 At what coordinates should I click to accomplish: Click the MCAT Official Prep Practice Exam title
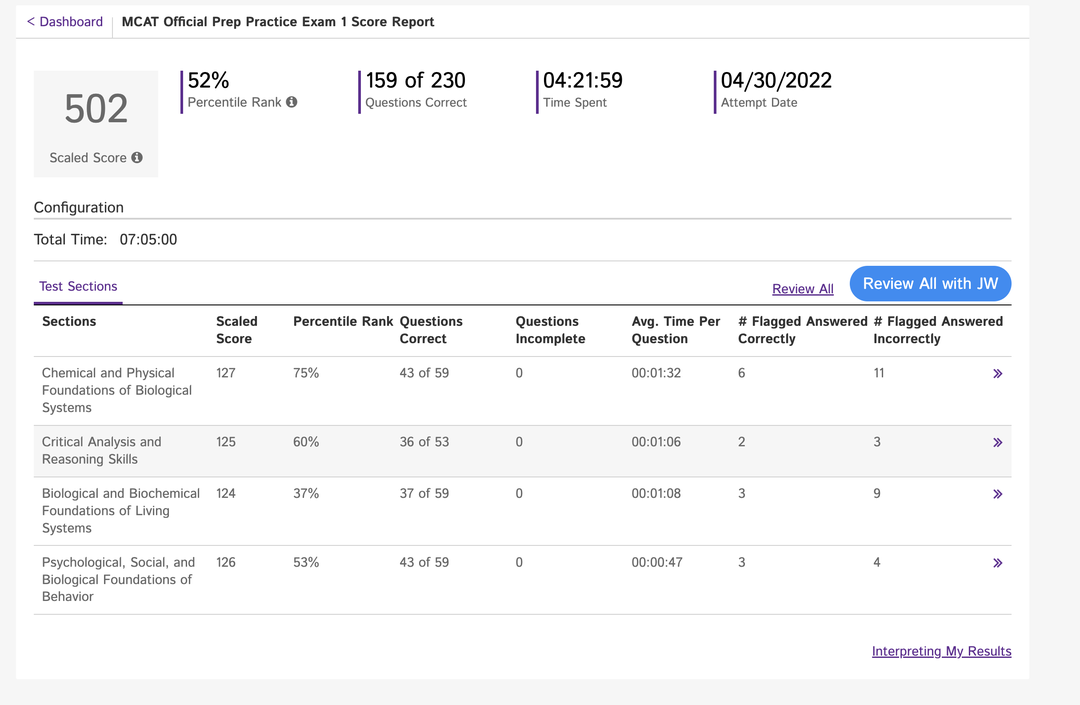click(278, 22)
